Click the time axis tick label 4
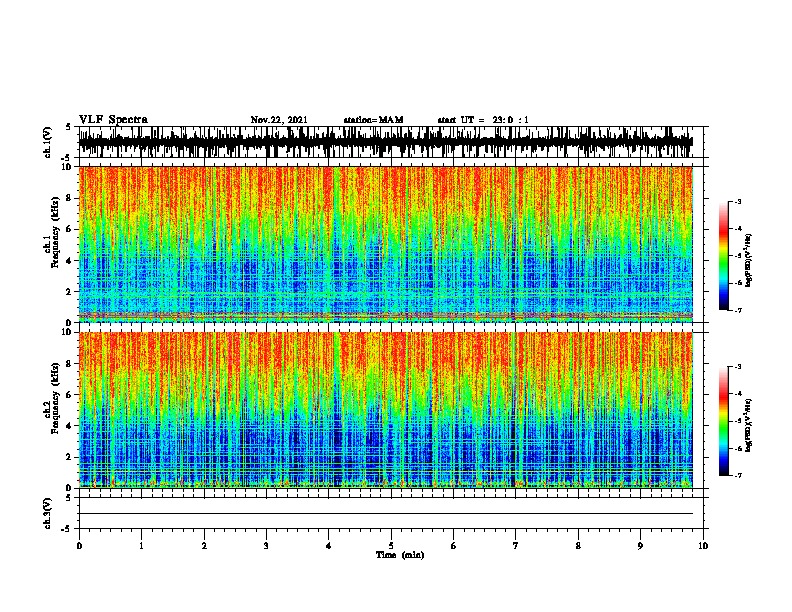 pos(329,546)
